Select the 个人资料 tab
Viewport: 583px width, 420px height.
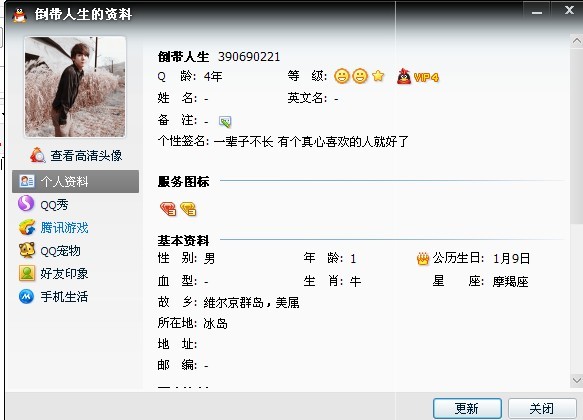click(x=75, y=181)
